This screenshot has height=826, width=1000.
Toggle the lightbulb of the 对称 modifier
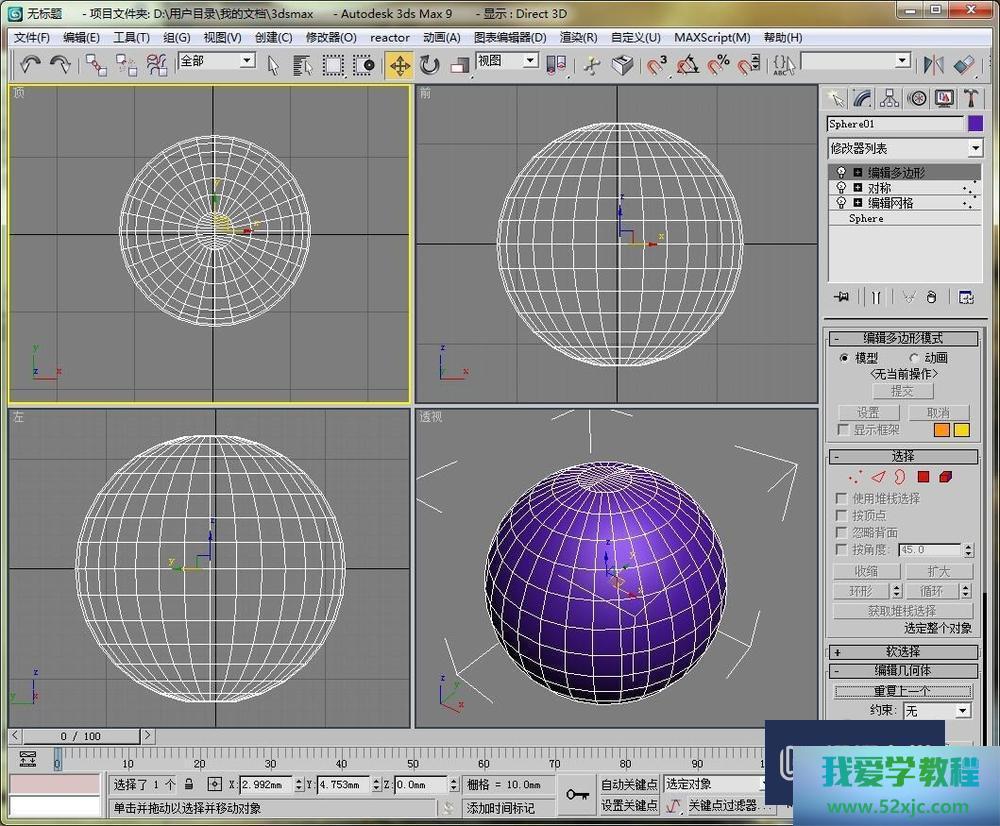(841, 188)
